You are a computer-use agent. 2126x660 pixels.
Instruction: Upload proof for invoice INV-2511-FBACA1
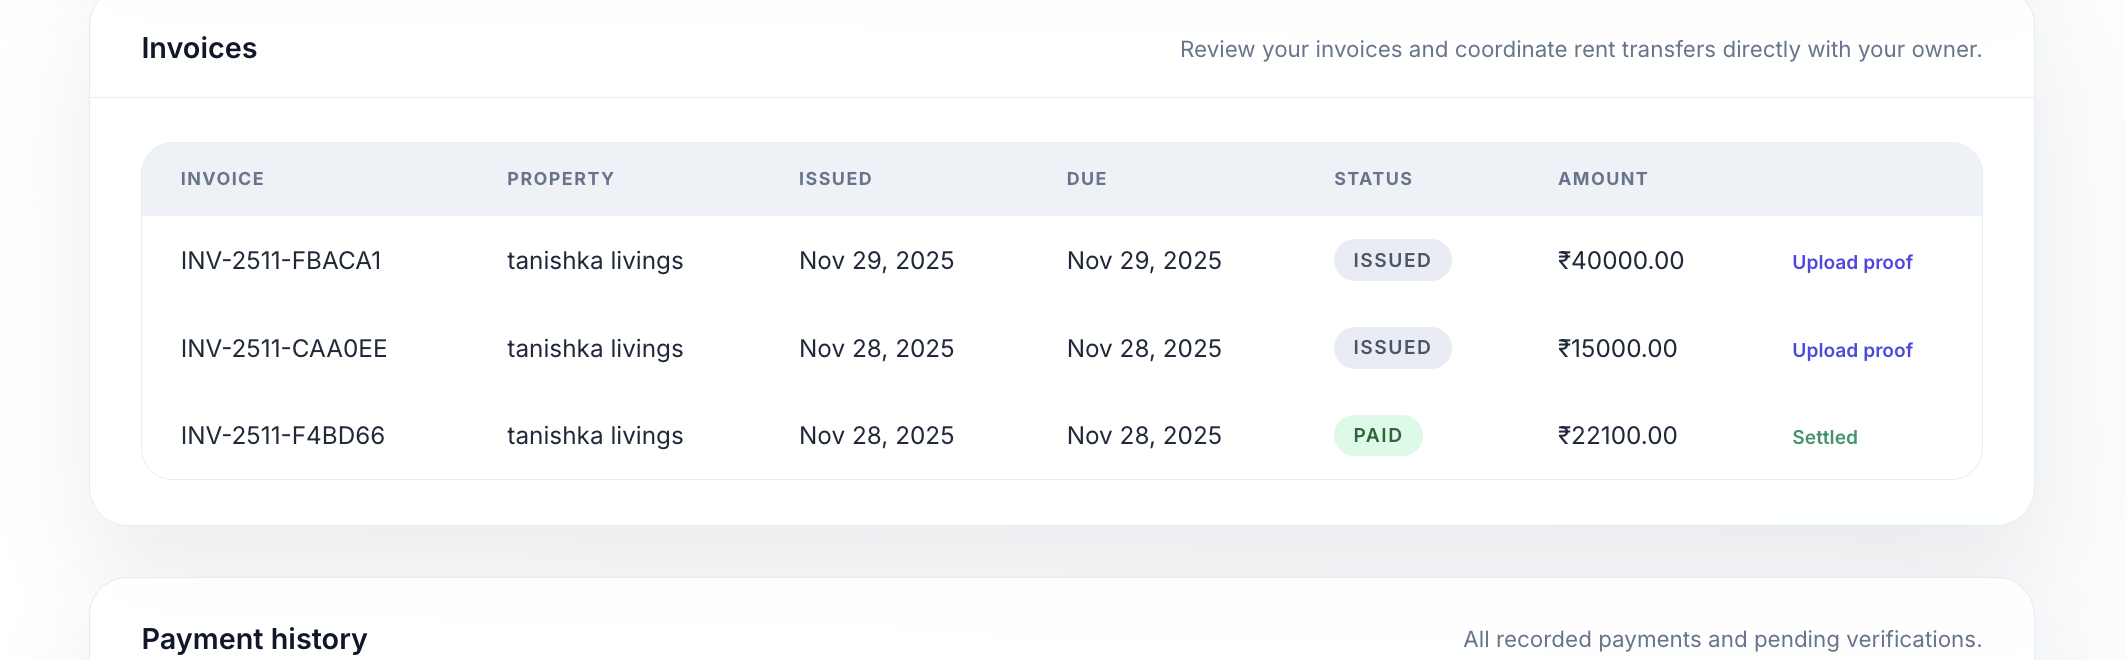tap(1851, 262)
